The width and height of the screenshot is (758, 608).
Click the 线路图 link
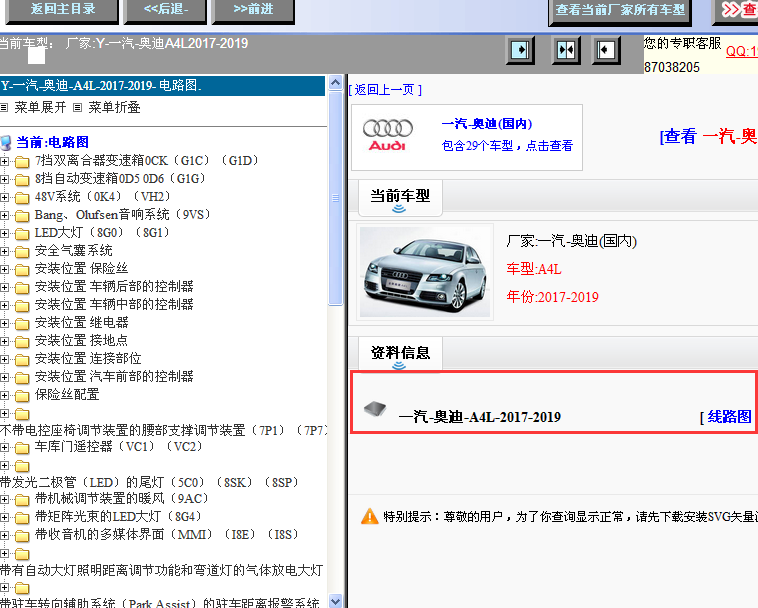pos(729,417)
